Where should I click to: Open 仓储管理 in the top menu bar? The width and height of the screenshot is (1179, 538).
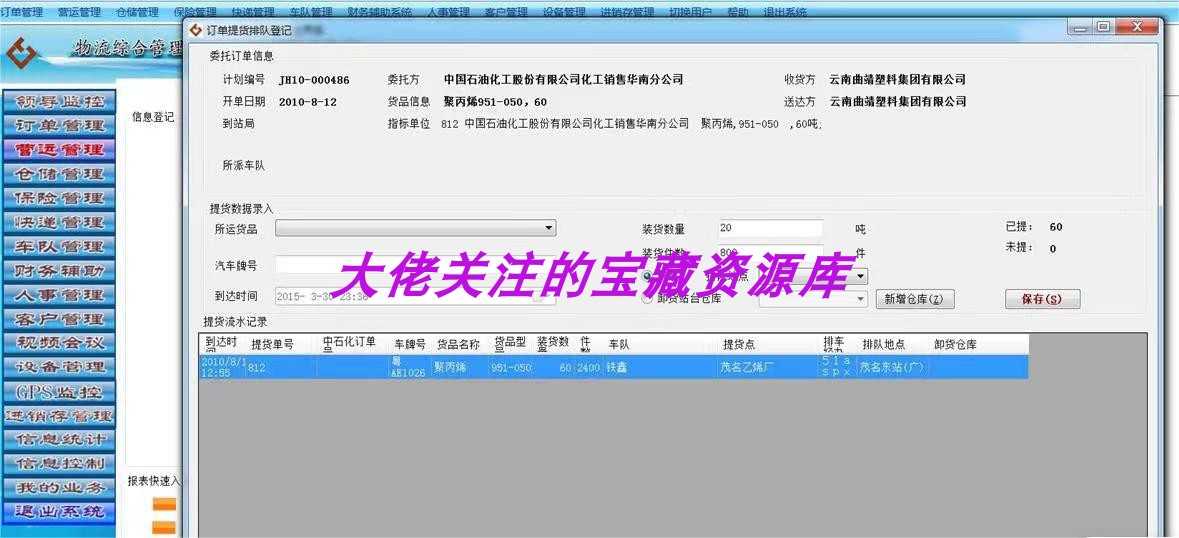point(138,12)
